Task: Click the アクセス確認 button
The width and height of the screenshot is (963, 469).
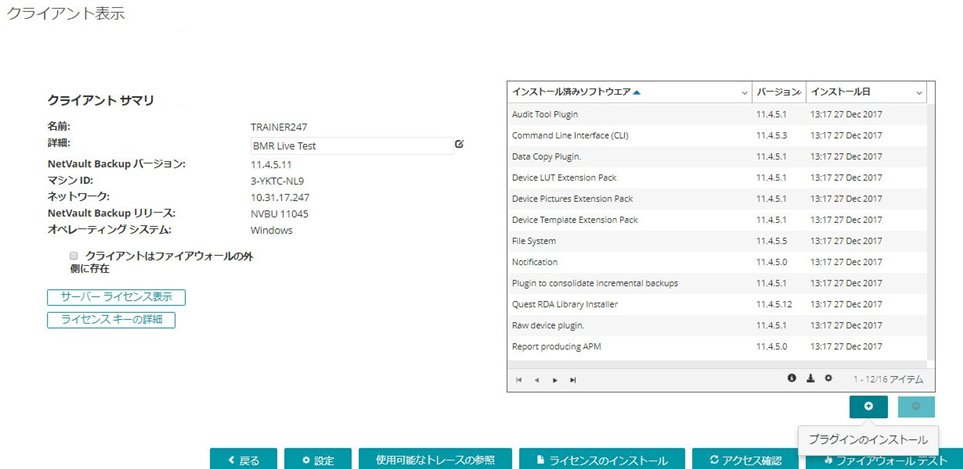Action: tap(745, 460)
